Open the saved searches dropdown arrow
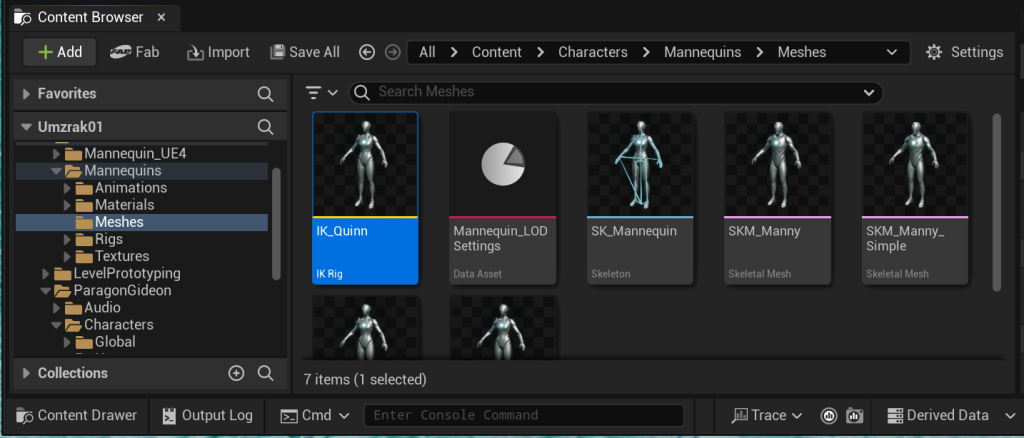Image resolution: width=1024 pixels, height=438 pixels. tap(869, 93)
